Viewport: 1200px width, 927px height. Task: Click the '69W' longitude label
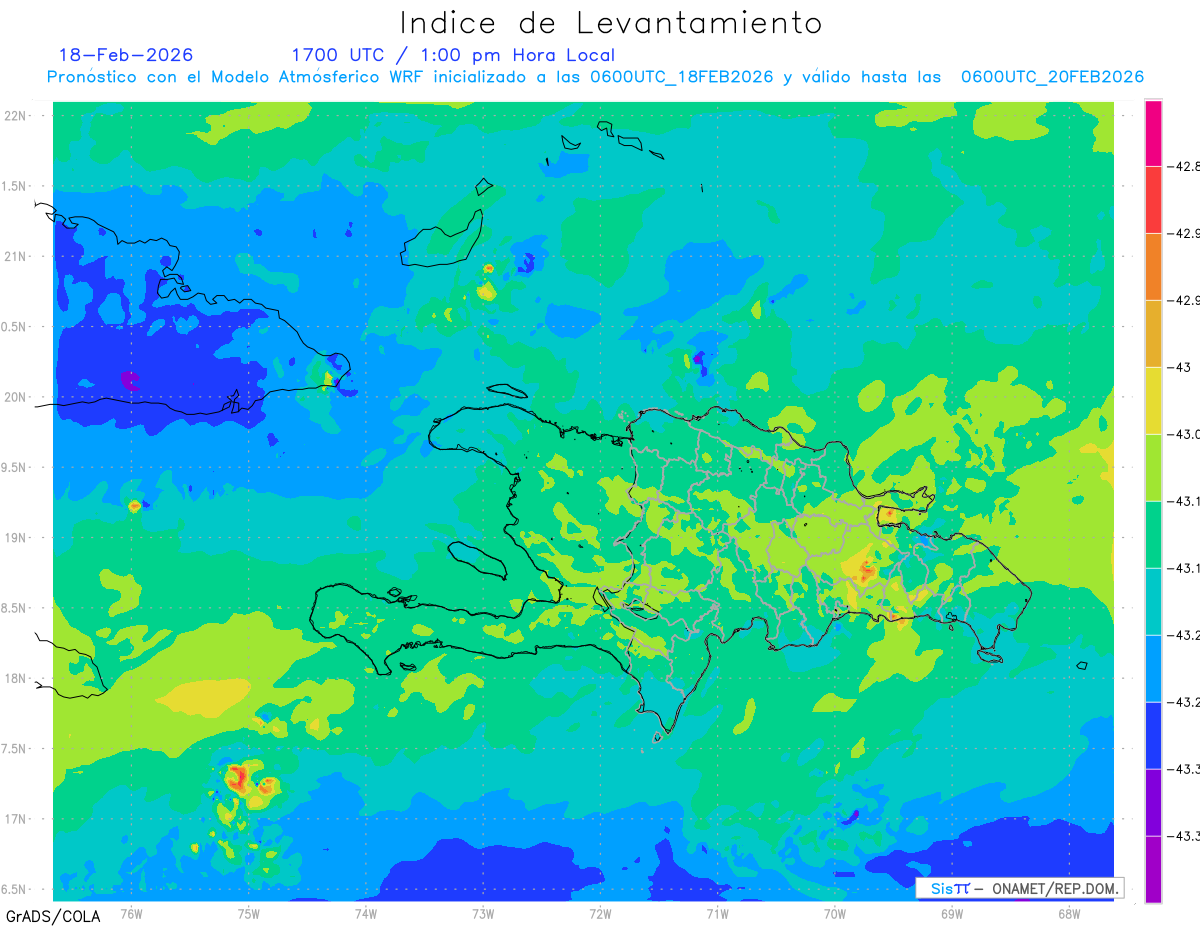952,913
